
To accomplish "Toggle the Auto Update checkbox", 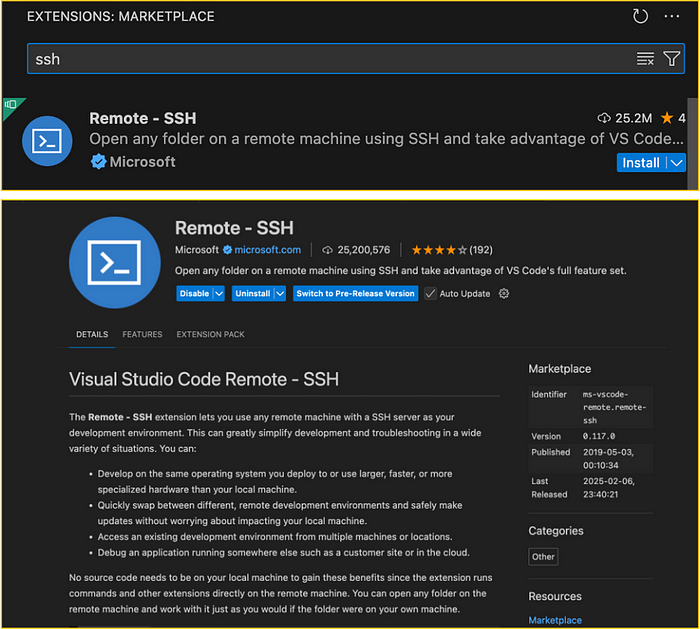I will [431, 294].
